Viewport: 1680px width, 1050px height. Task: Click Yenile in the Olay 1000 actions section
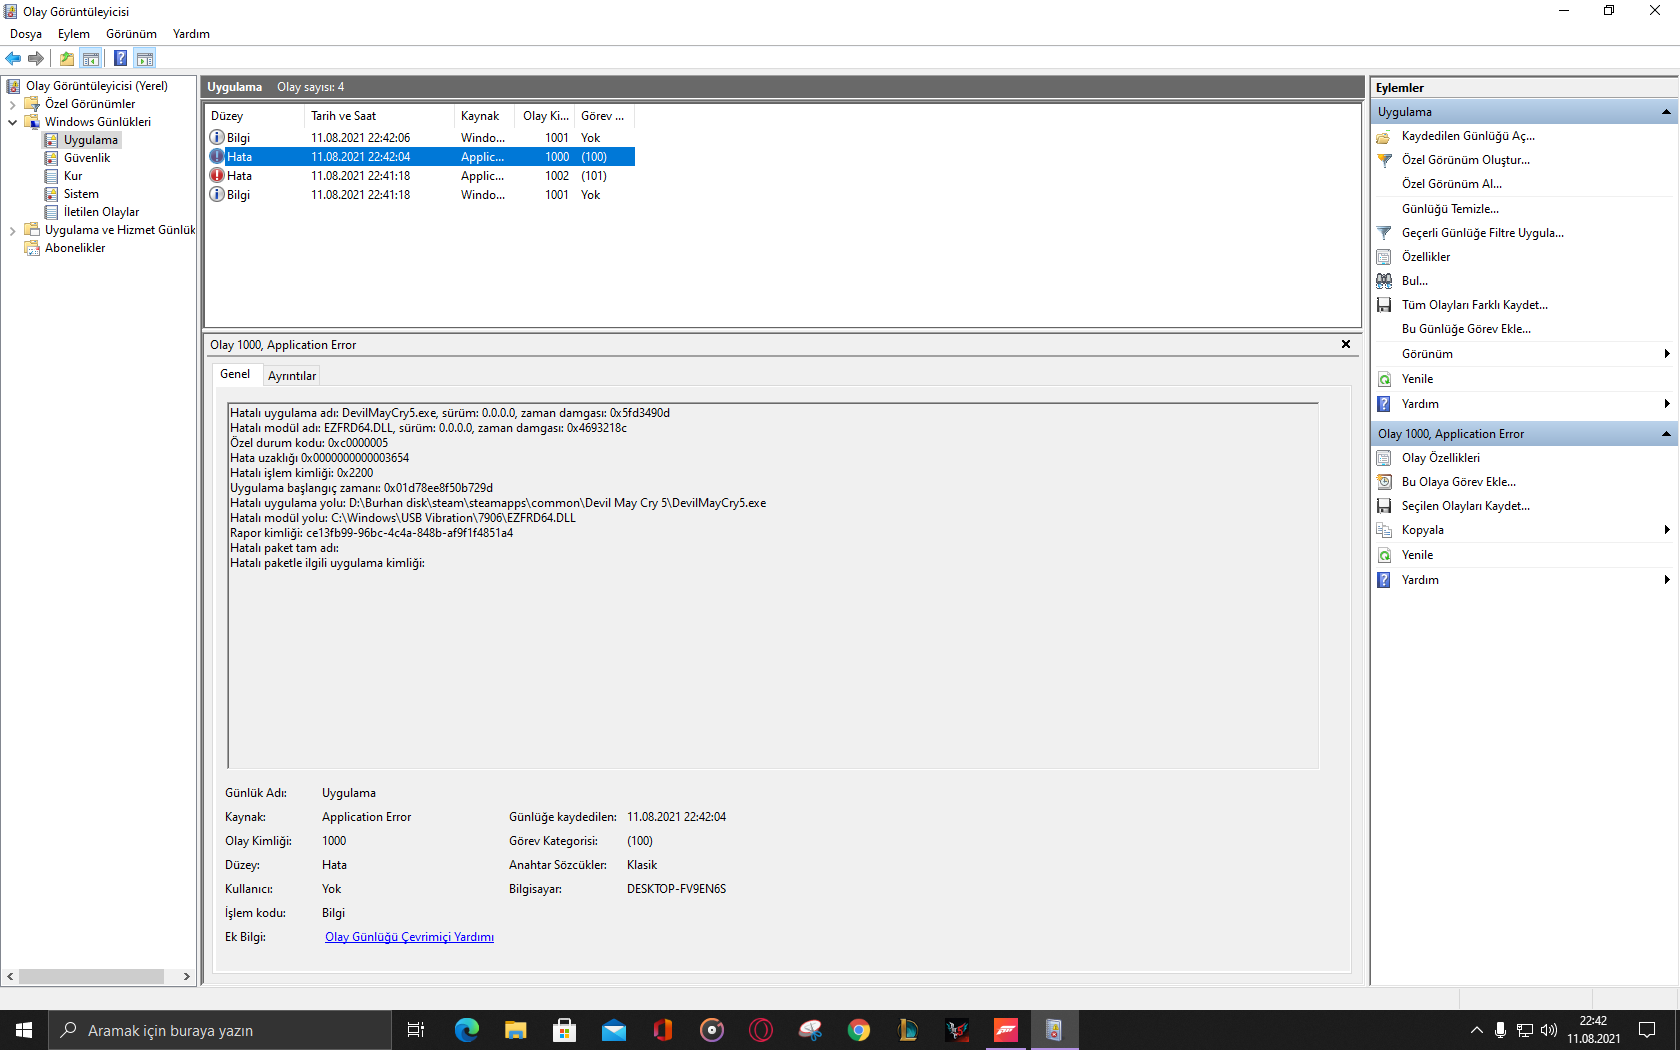[1417, 555]
